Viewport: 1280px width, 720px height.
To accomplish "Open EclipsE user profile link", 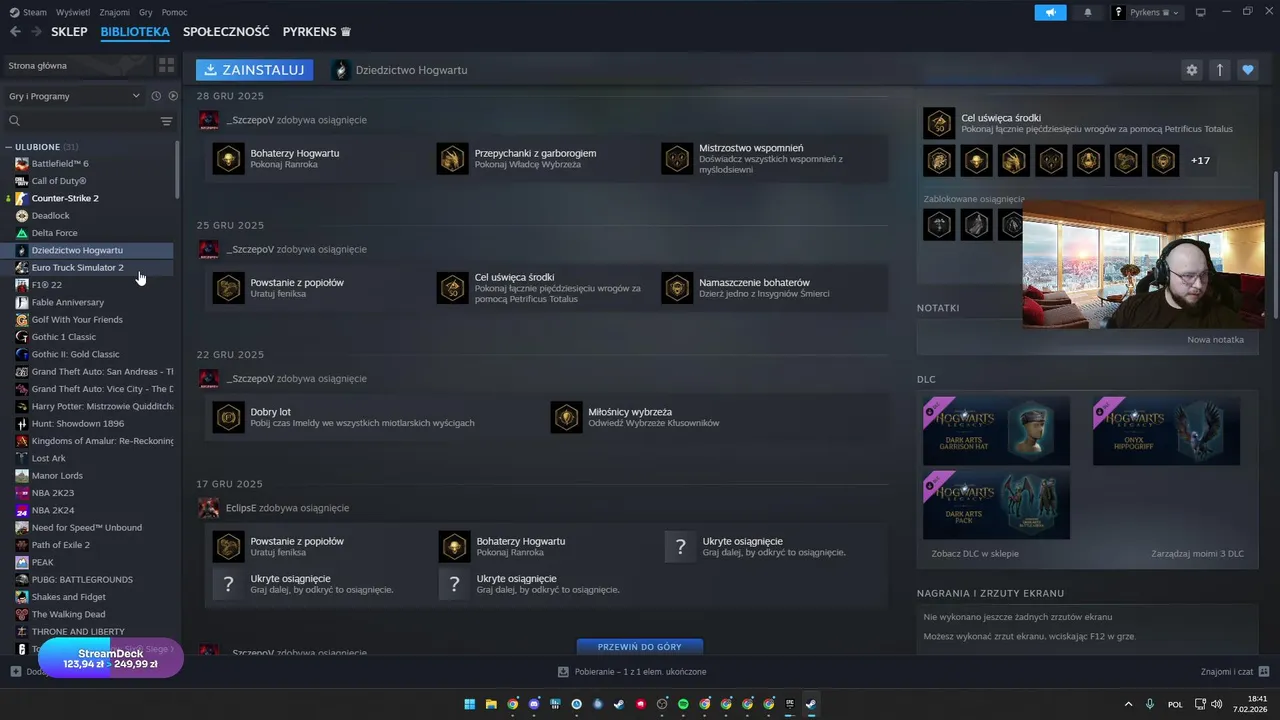I will click(x=240, y=508).
